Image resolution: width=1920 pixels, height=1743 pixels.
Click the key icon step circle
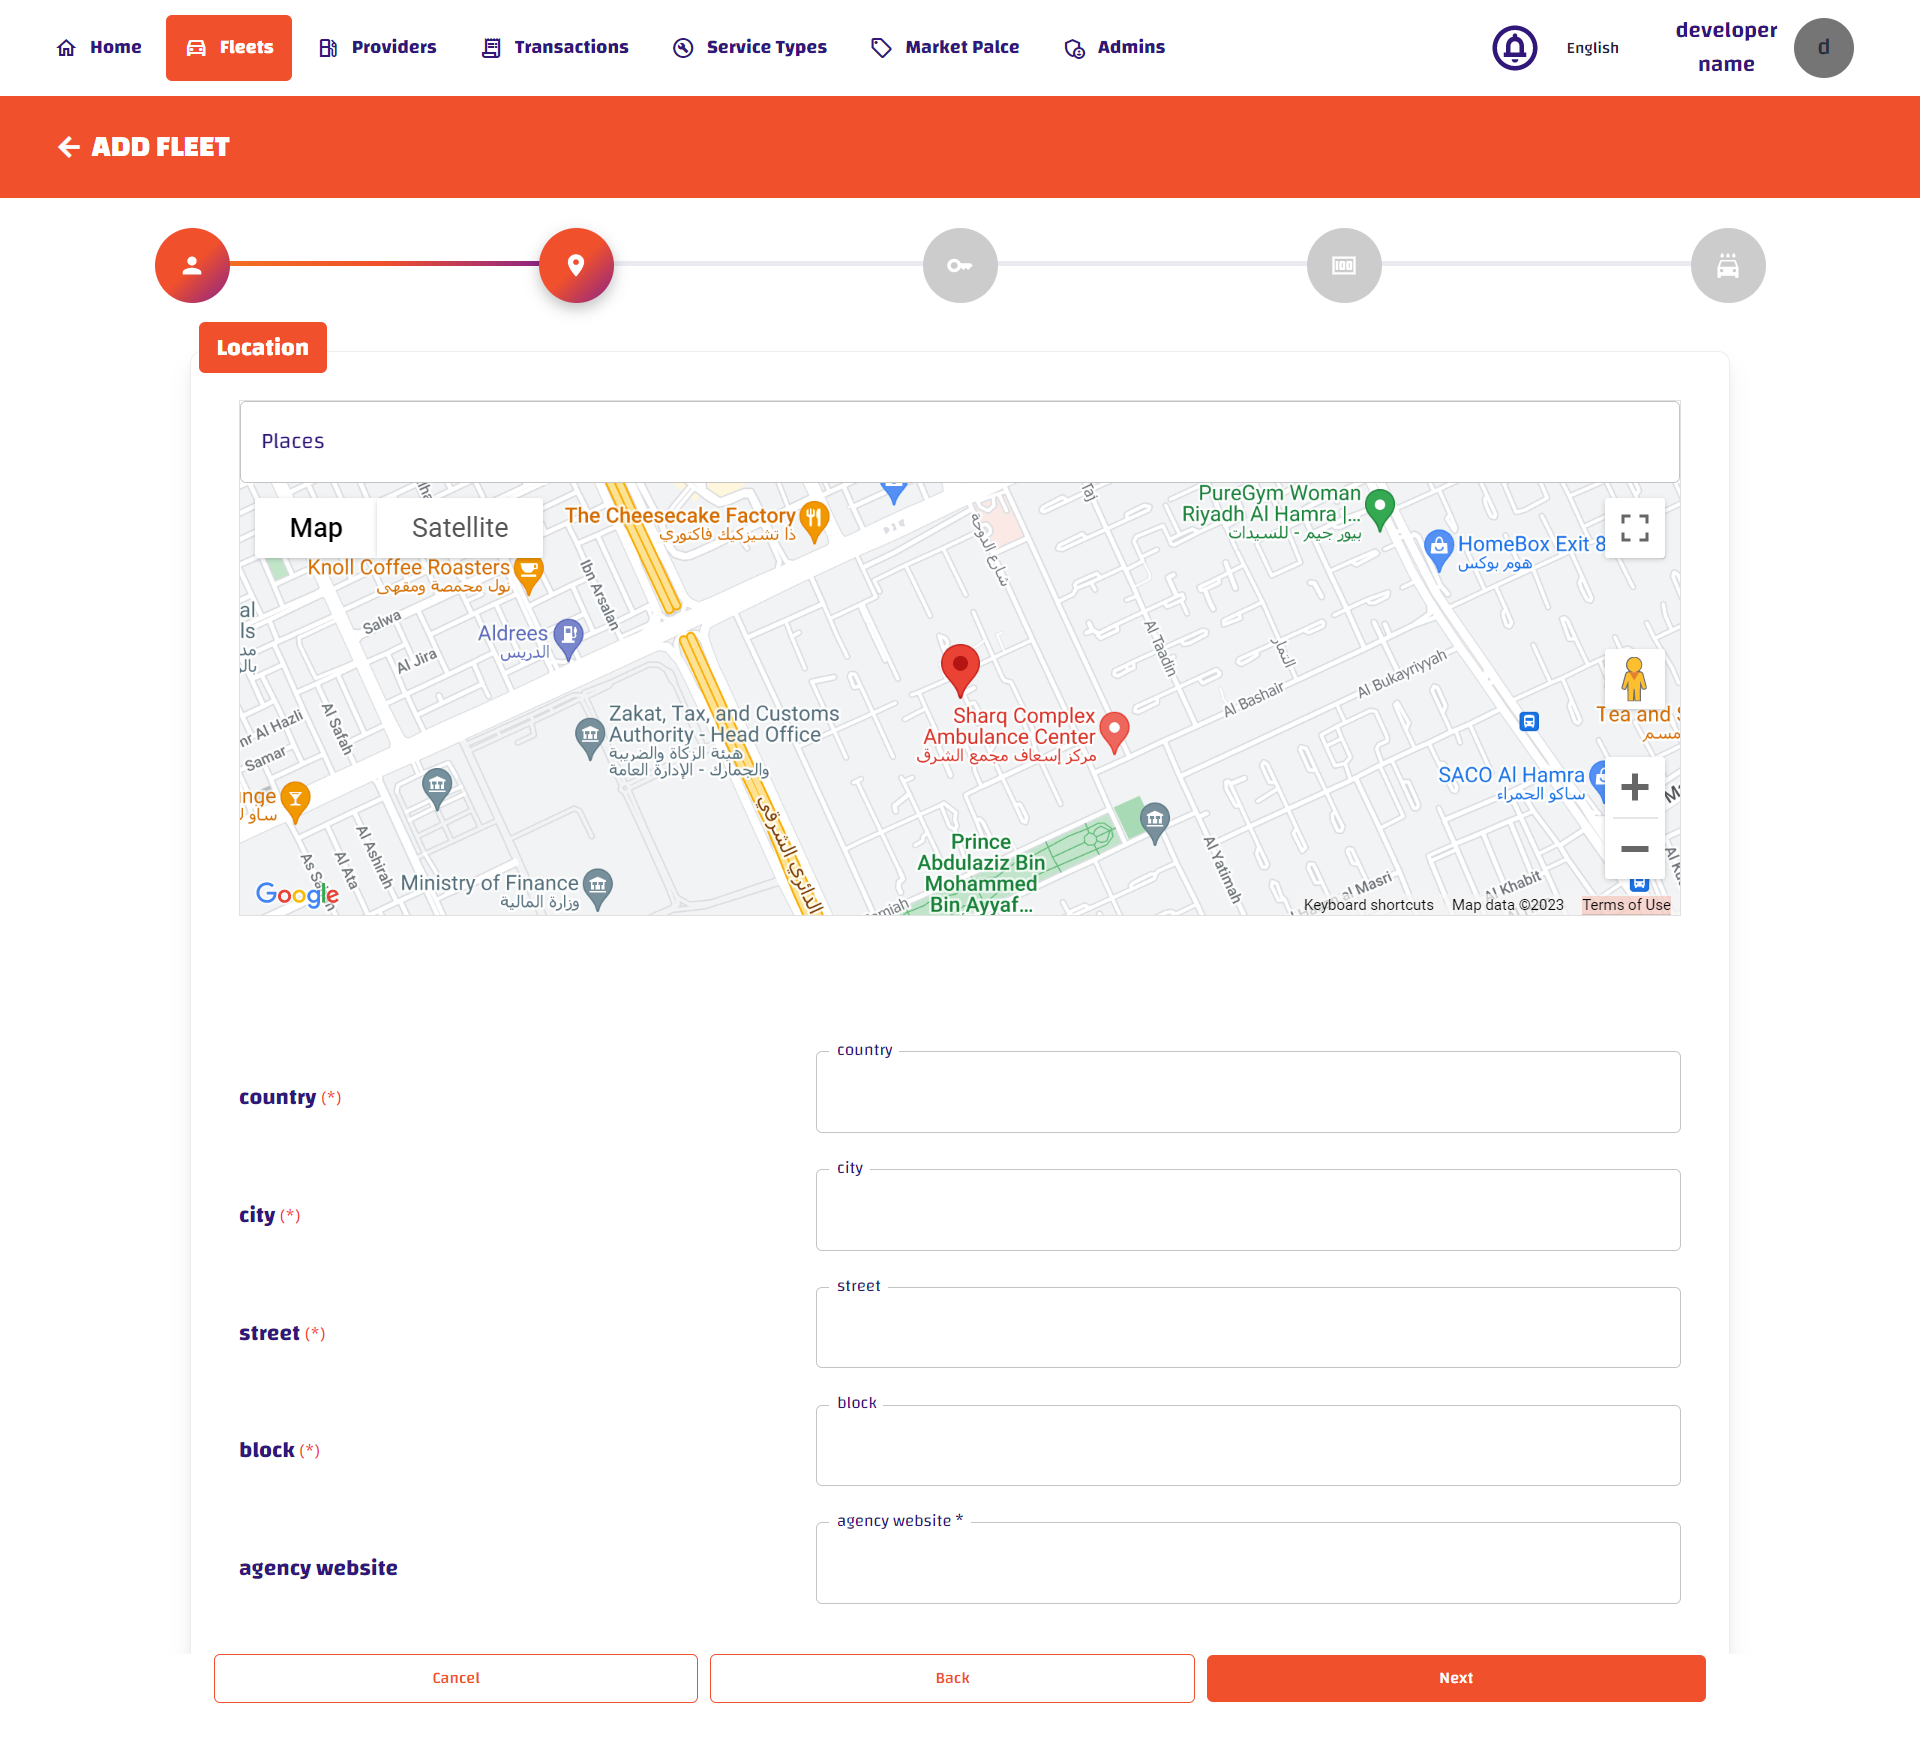click(960, 266)
